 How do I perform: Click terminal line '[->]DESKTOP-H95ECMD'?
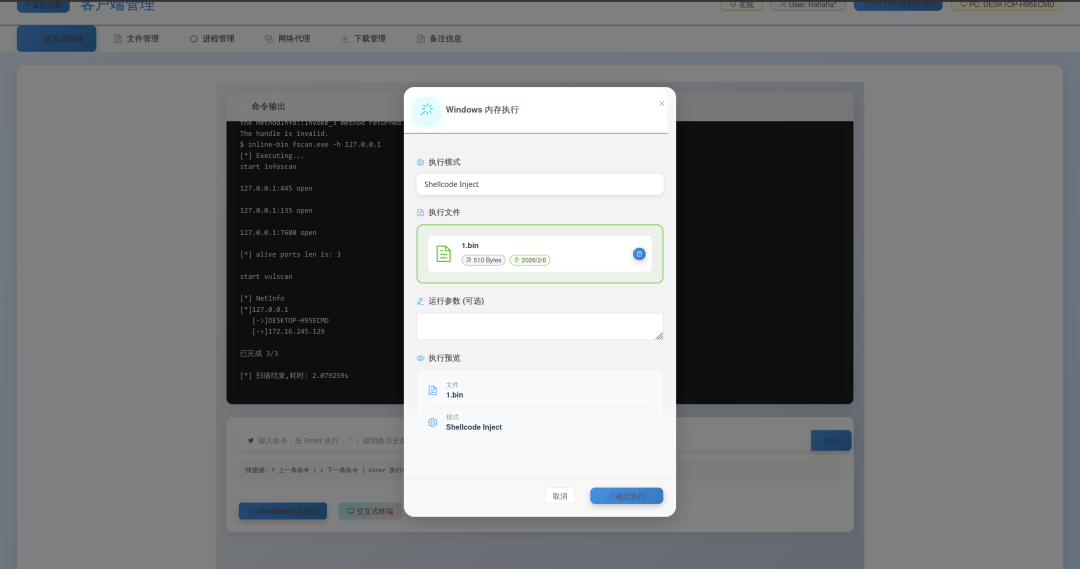(x=290, y=320)
